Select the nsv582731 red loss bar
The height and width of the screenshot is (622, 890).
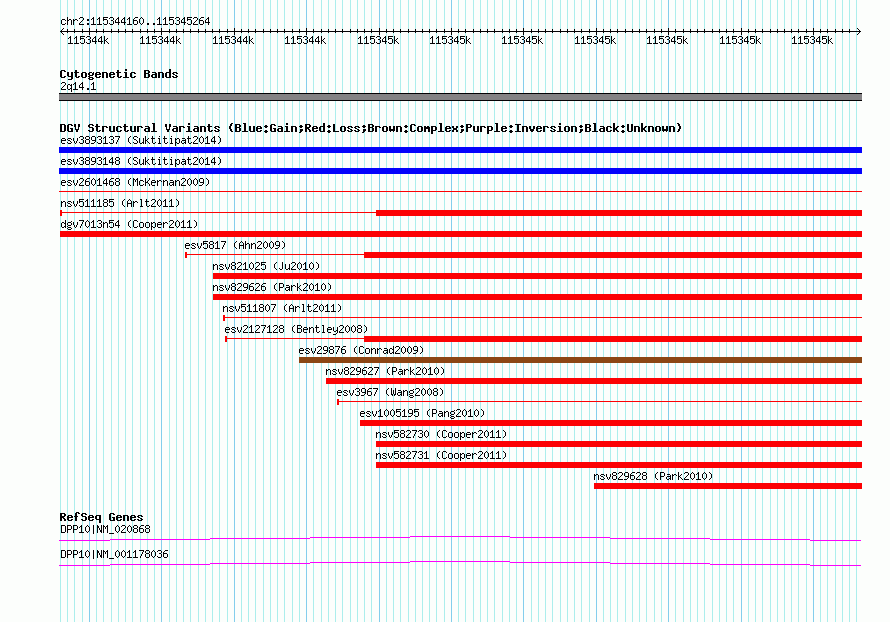[619, 465]
